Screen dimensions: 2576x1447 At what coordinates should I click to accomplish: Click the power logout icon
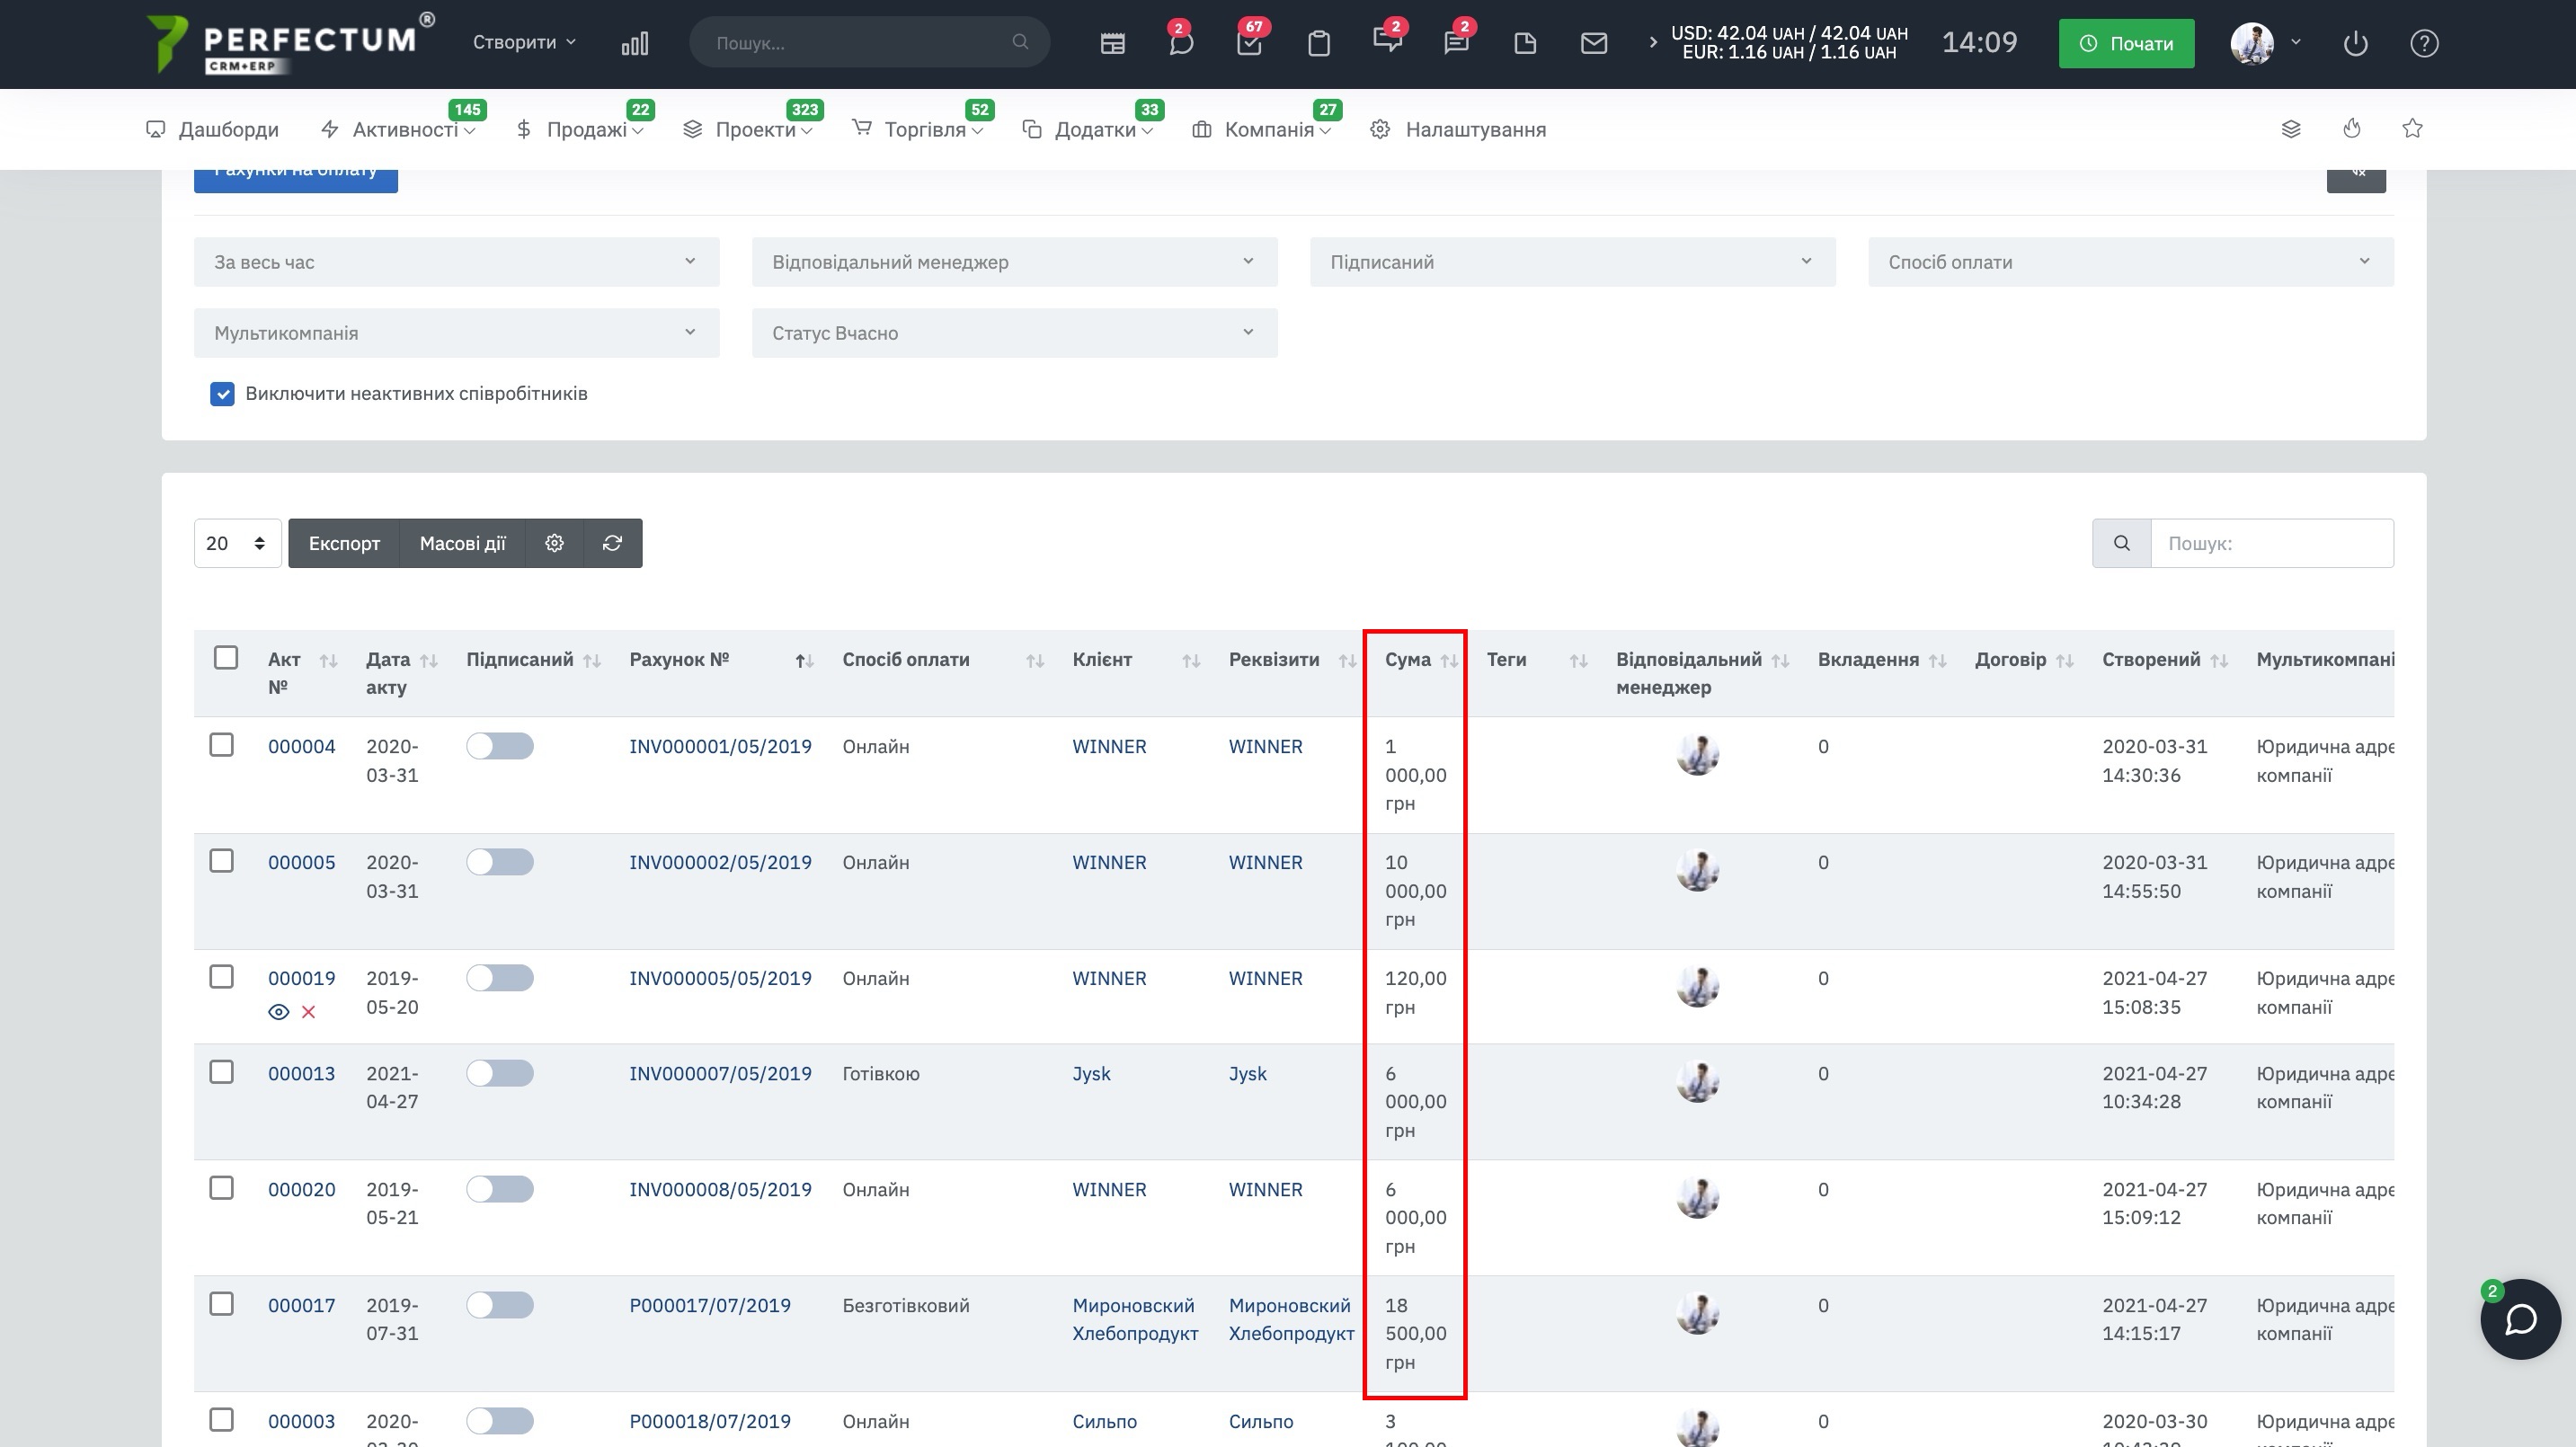[x=2355, y=43]
